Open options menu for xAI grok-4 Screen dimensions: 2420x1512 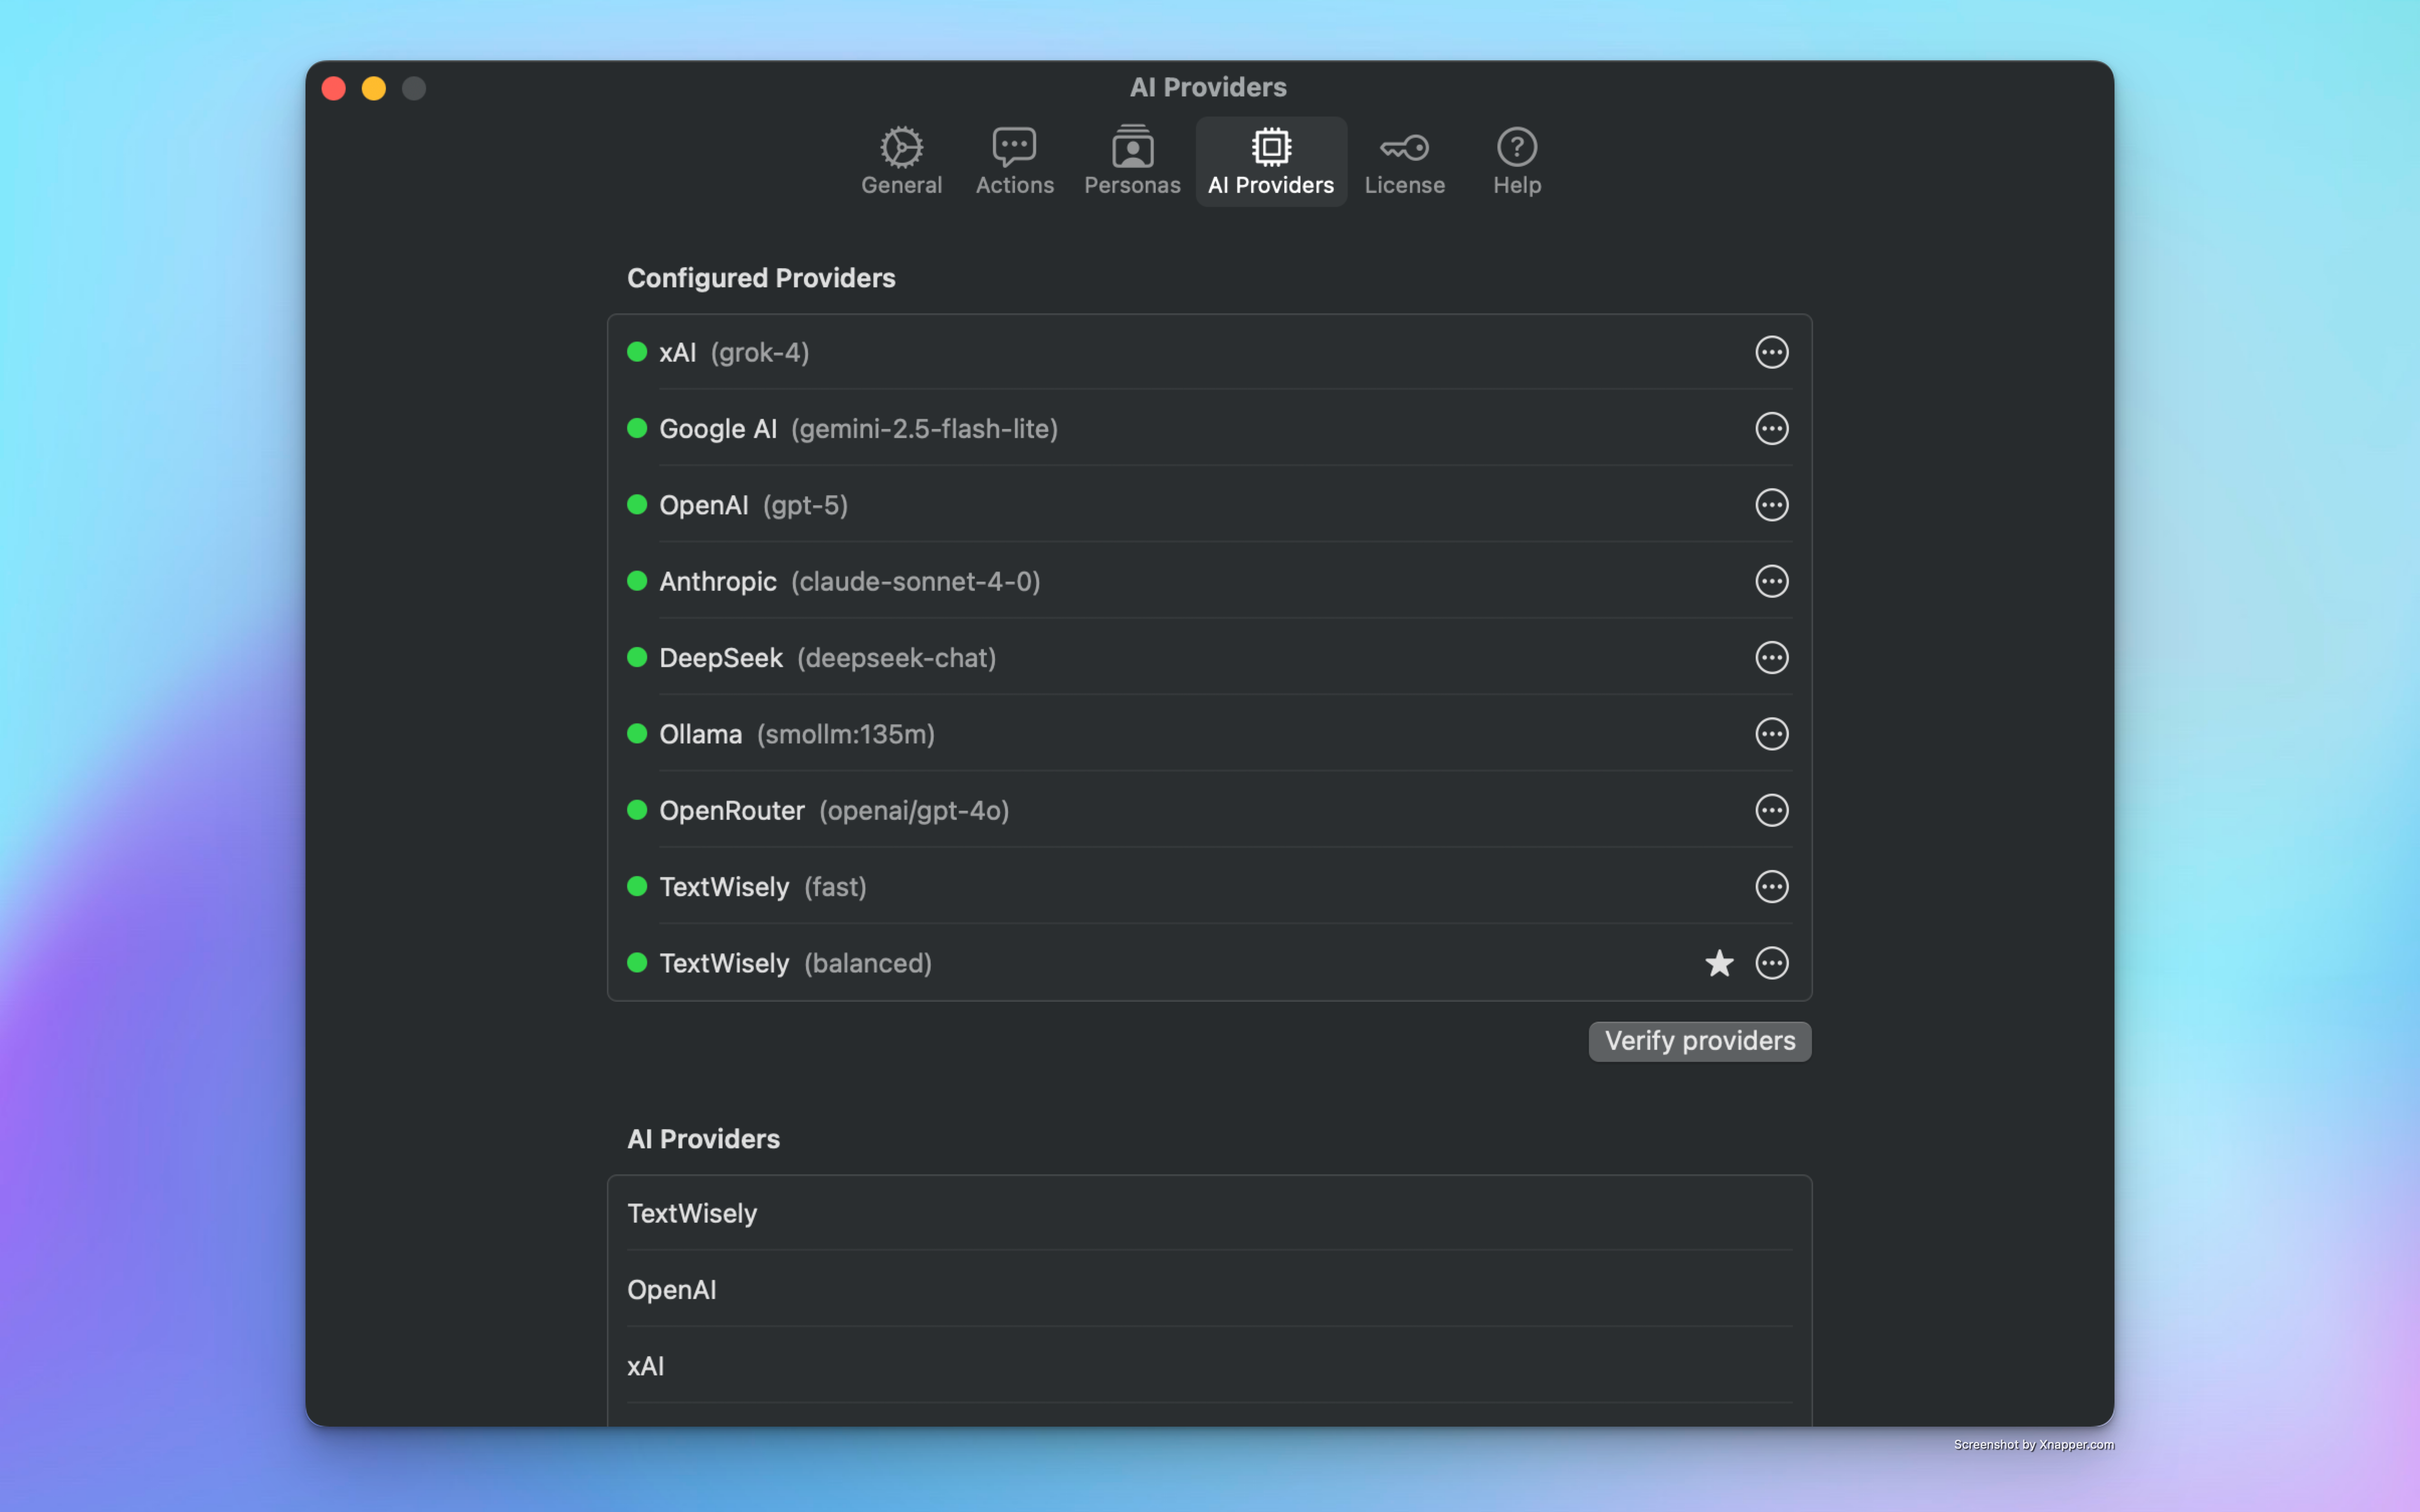click(1771, 352)
